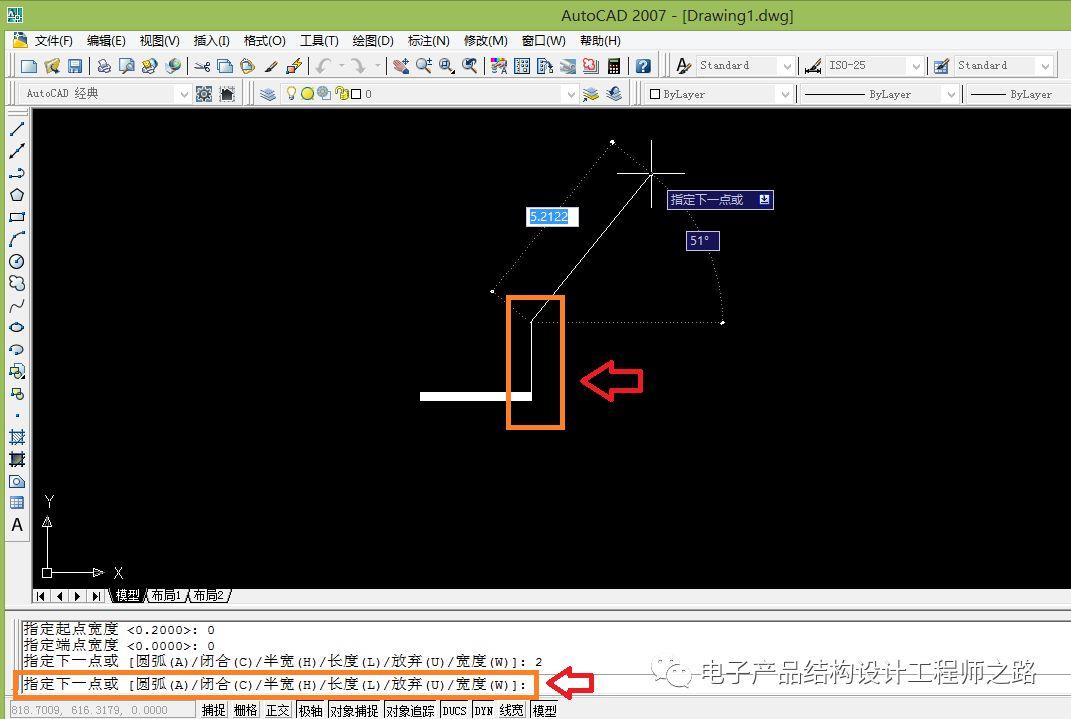
Task: Open the Standard table style dropdown
Action: click(x=1045, y=66)
